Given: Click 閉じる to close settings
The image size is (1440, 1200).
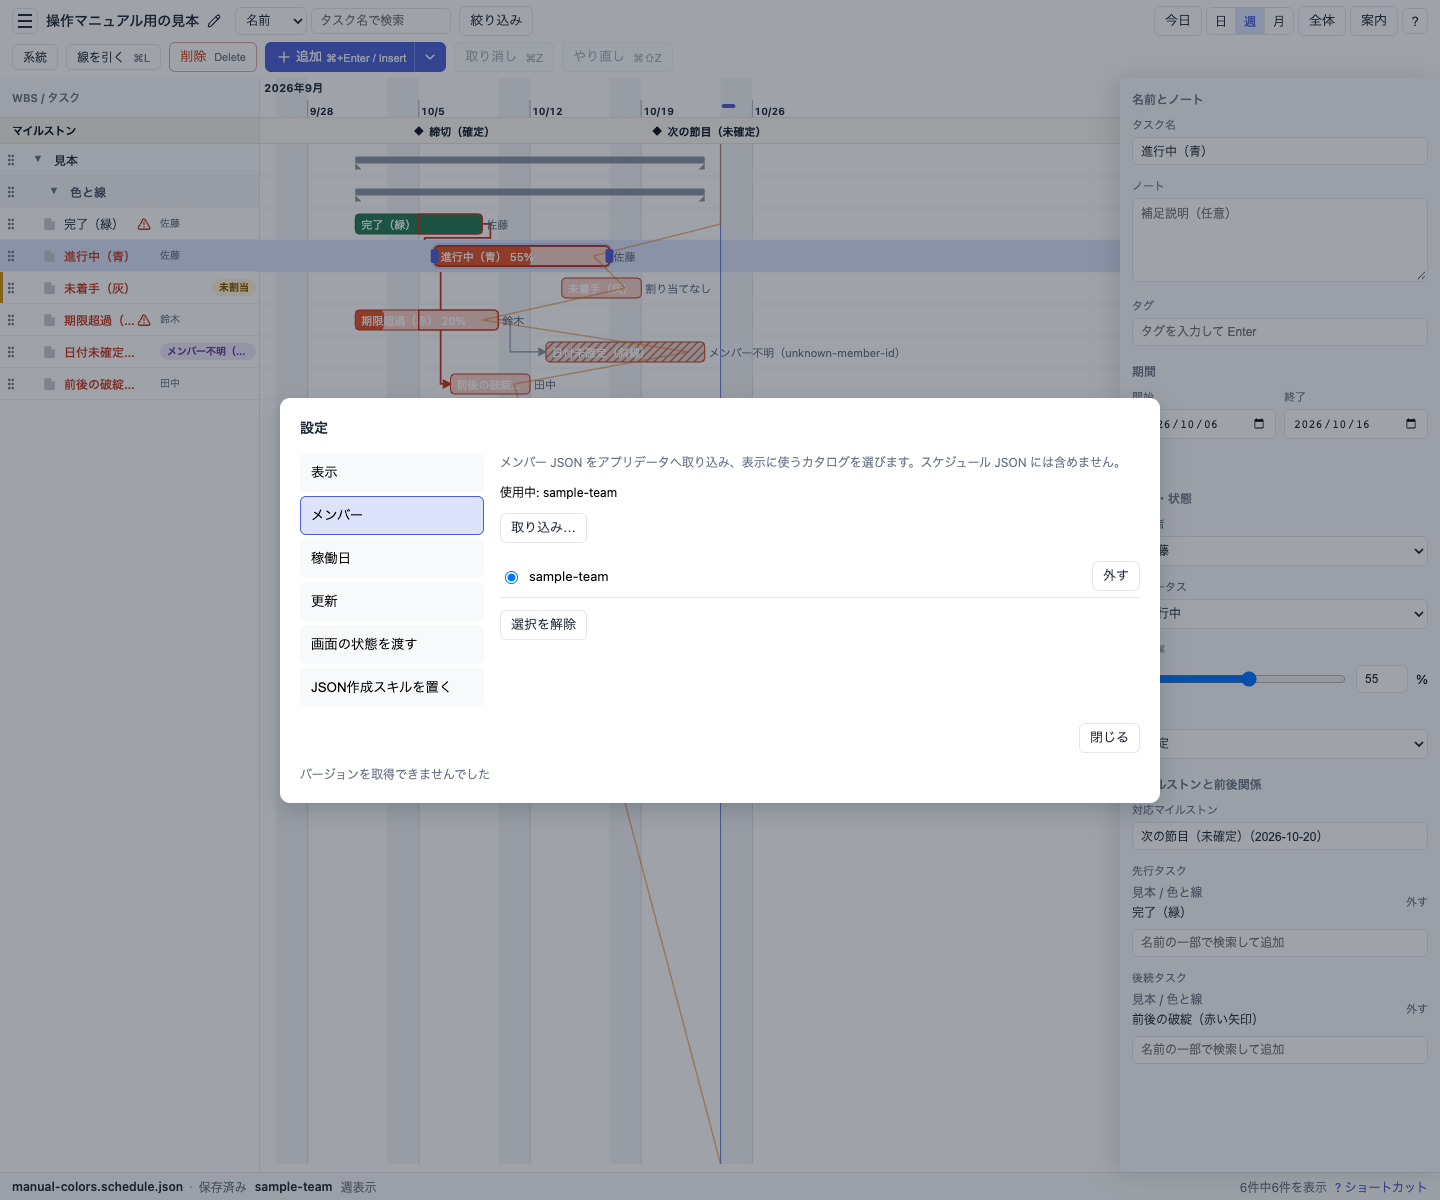Looking at the screenshot, I should [1109, 737].
